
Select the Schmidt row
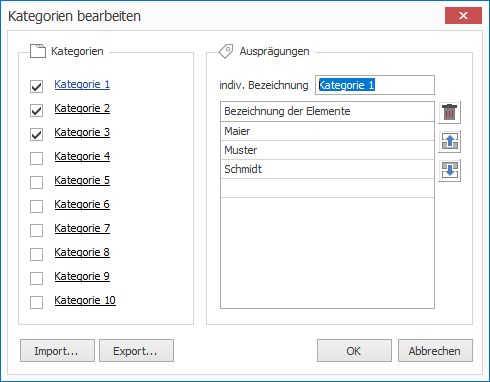[x=327, y=169]
